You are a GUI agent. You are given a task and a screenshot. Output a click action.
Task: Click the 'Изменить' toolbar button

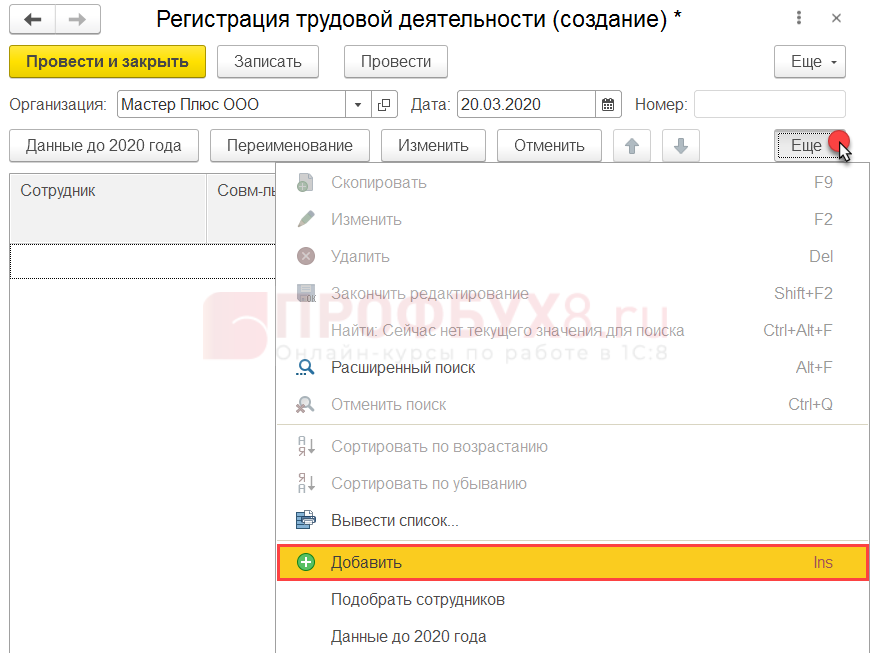433,145
